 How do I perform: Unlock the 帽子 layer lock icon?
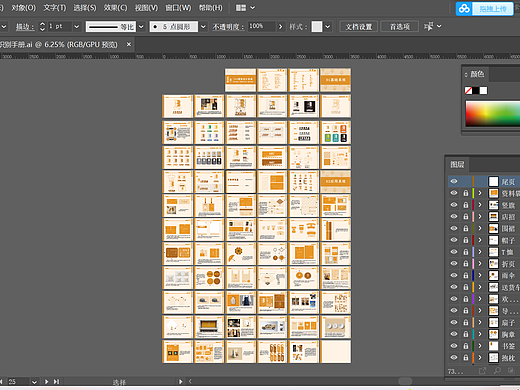466,240
